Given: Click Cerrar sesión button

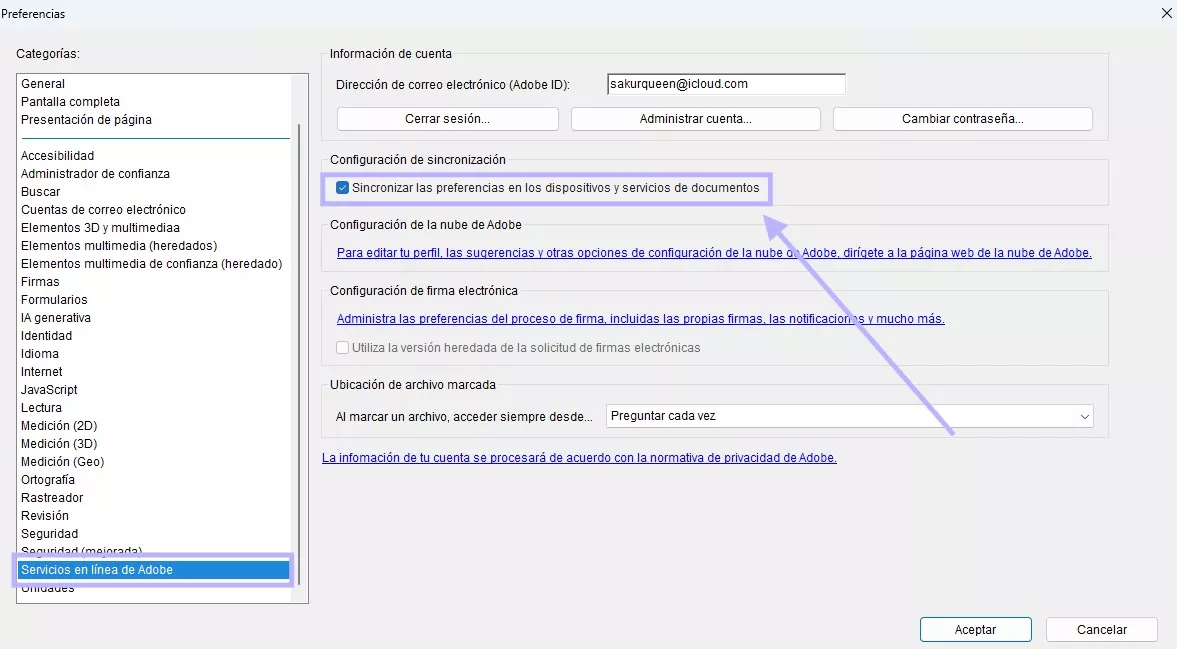Looking at the screenshot, I should [447, 119].
